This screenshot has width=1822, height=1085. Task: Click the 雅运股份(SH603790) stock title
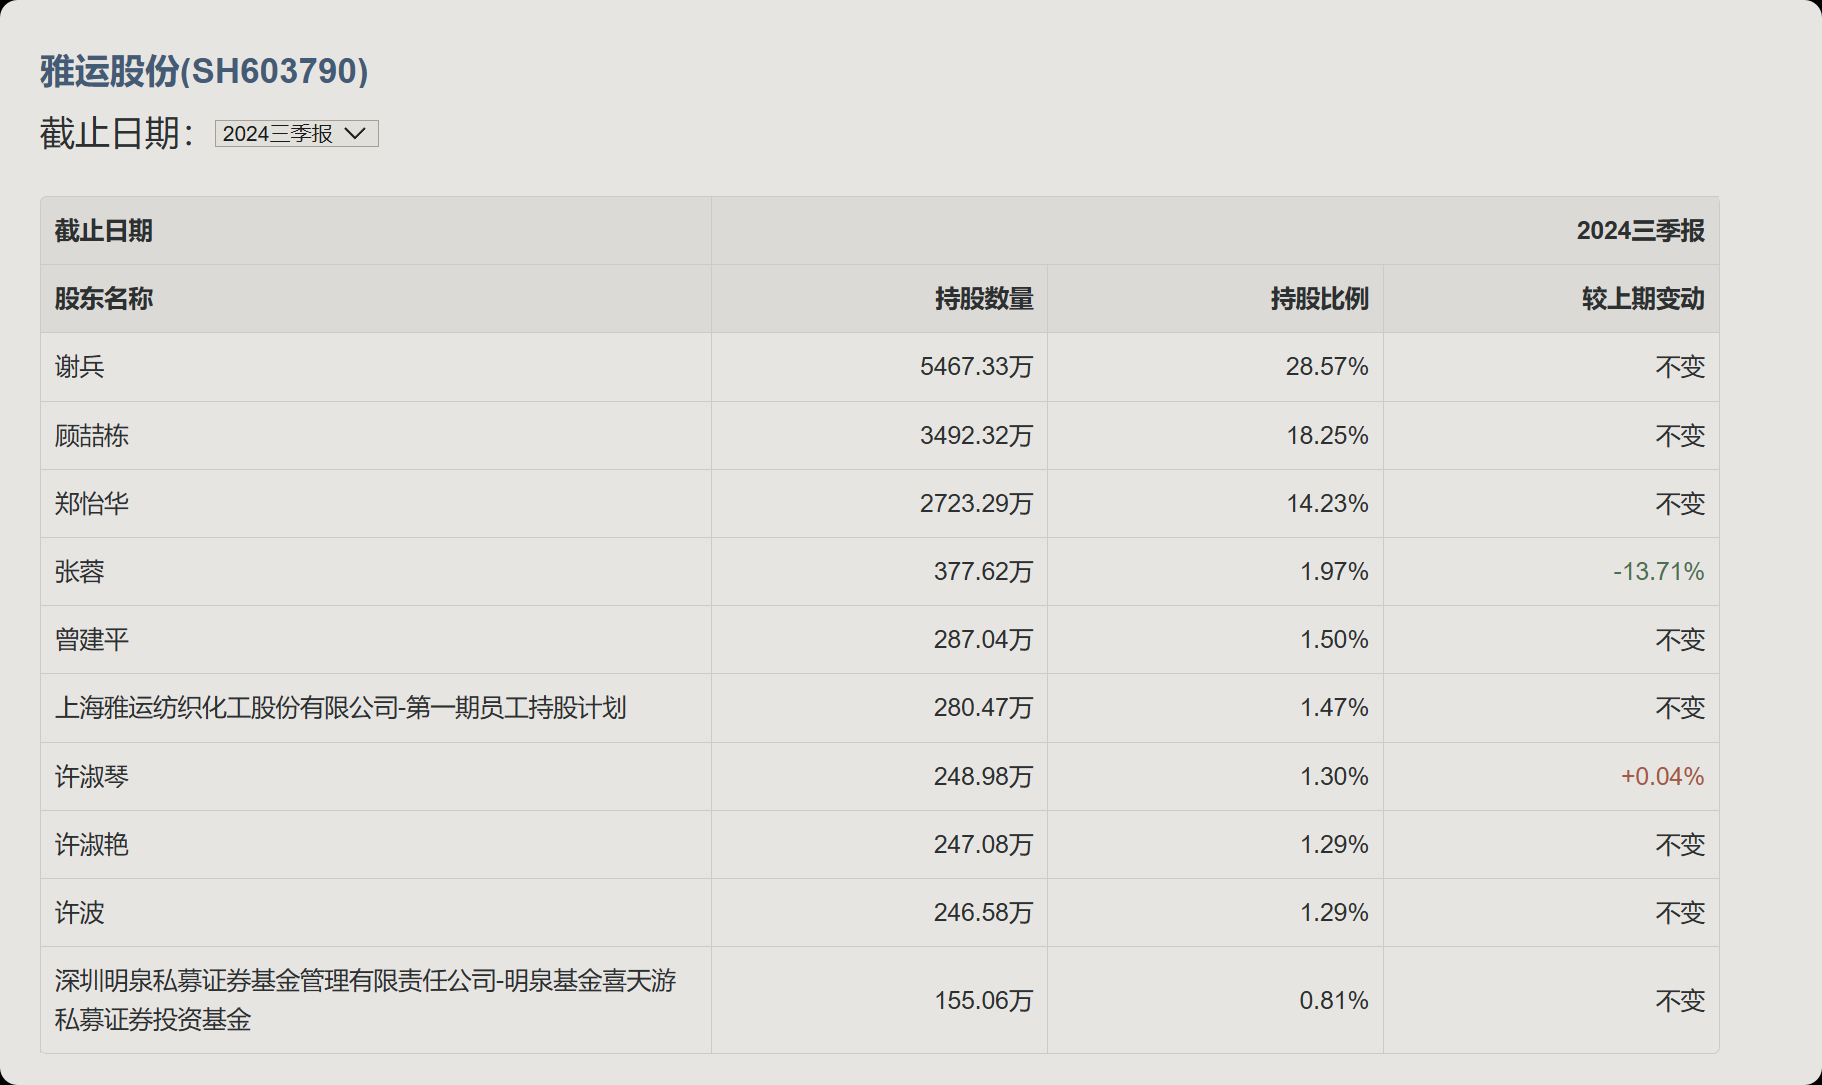[204, 71]
